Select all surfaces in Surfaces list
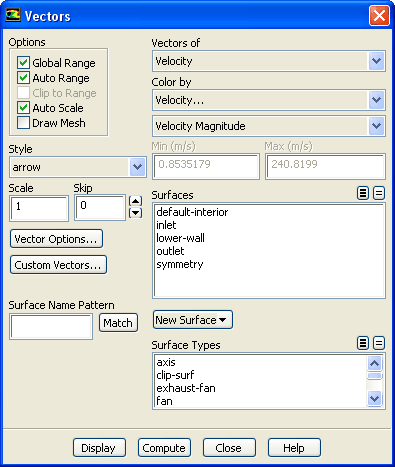The image size is (395, 467). (x=363, y=193)
